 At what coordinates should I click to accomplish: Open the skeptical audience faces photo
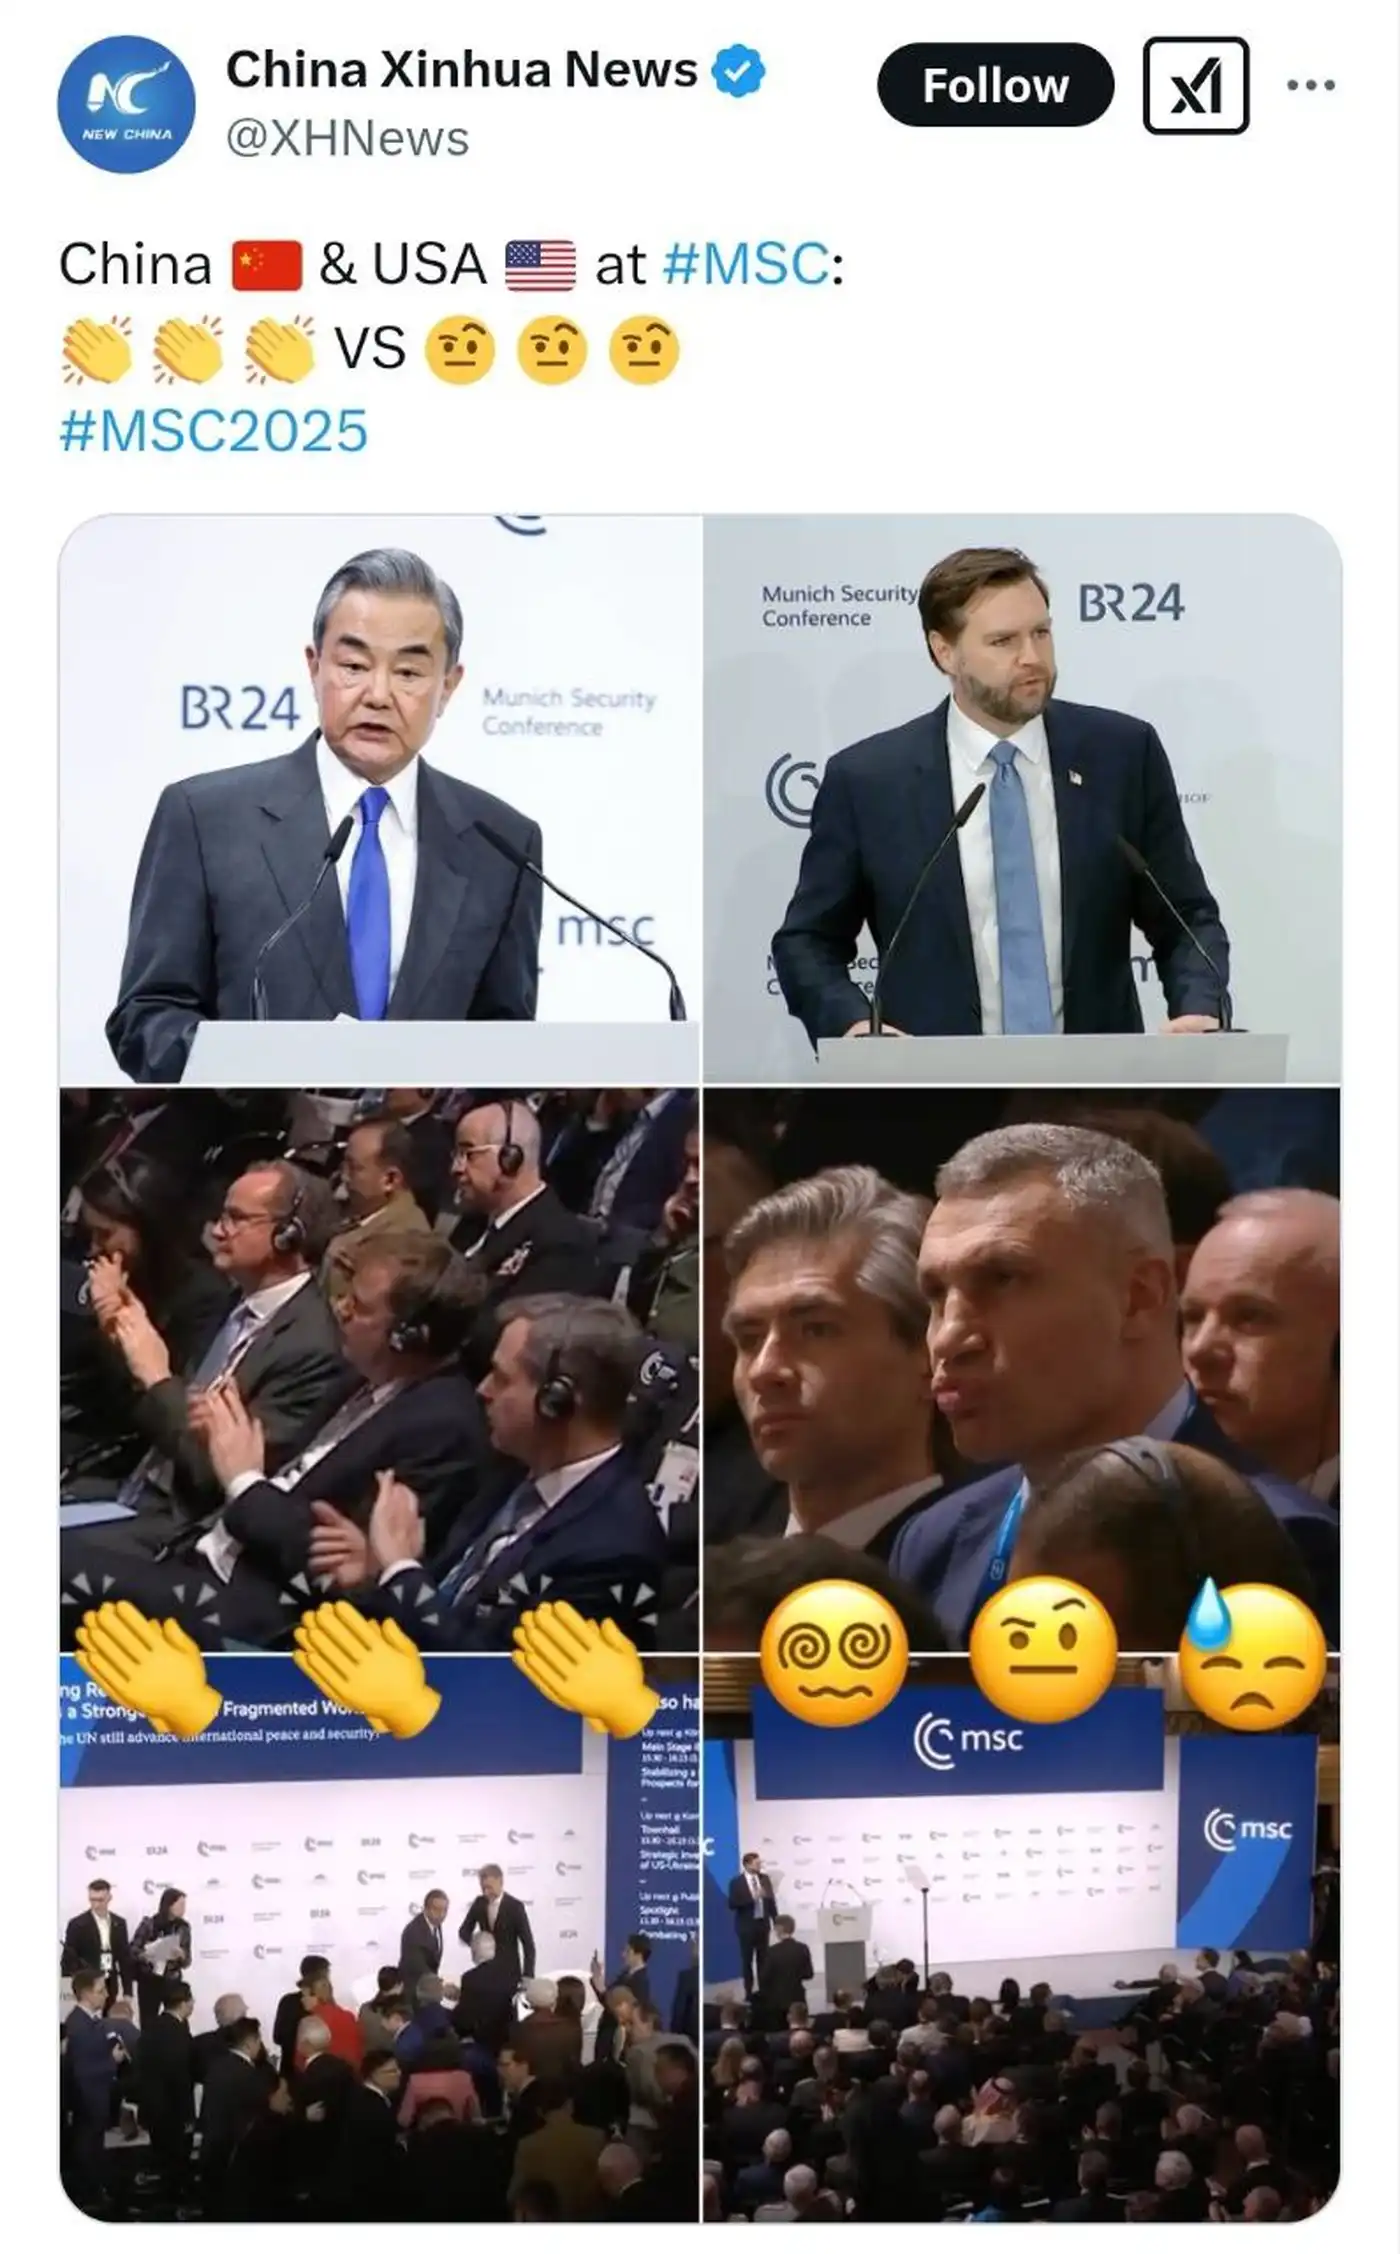(x=1022, y=1368)
